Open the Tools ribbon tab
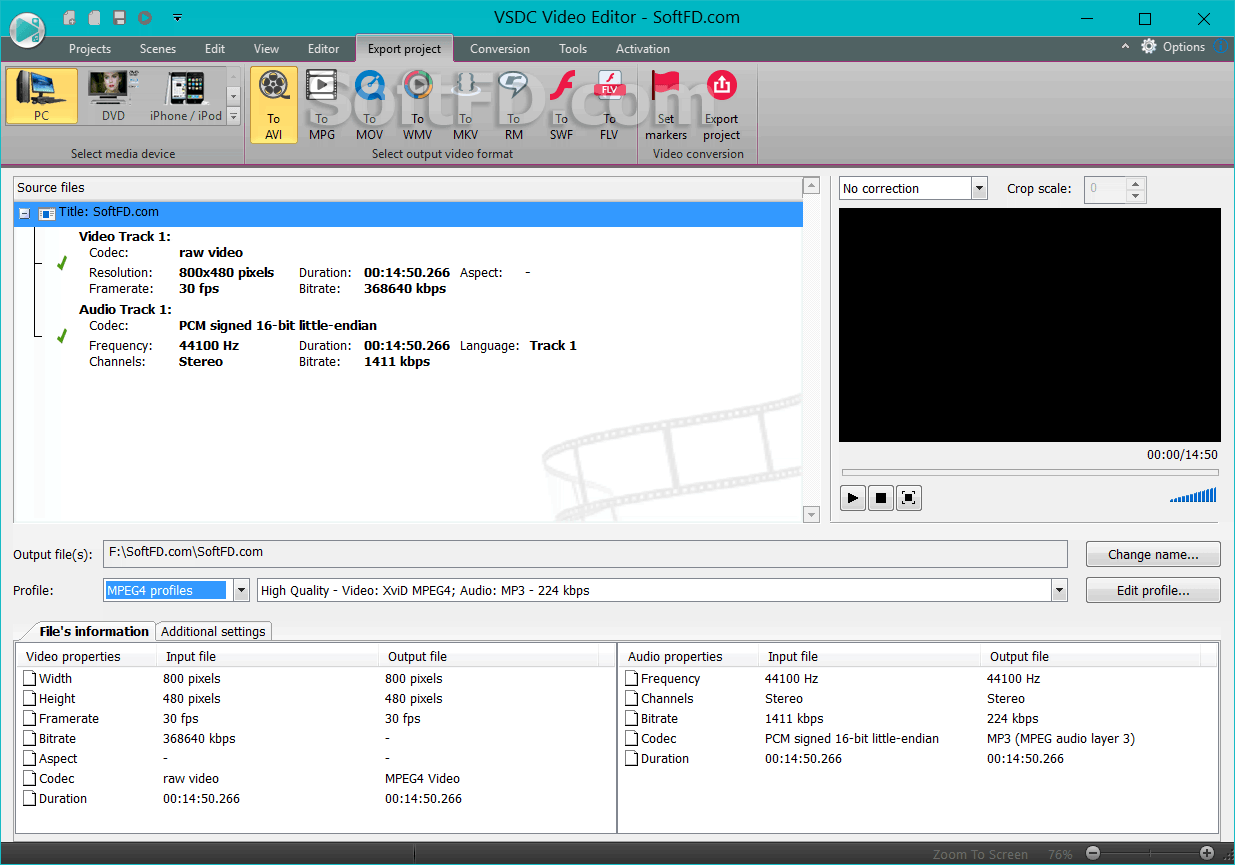 point(573,48)
